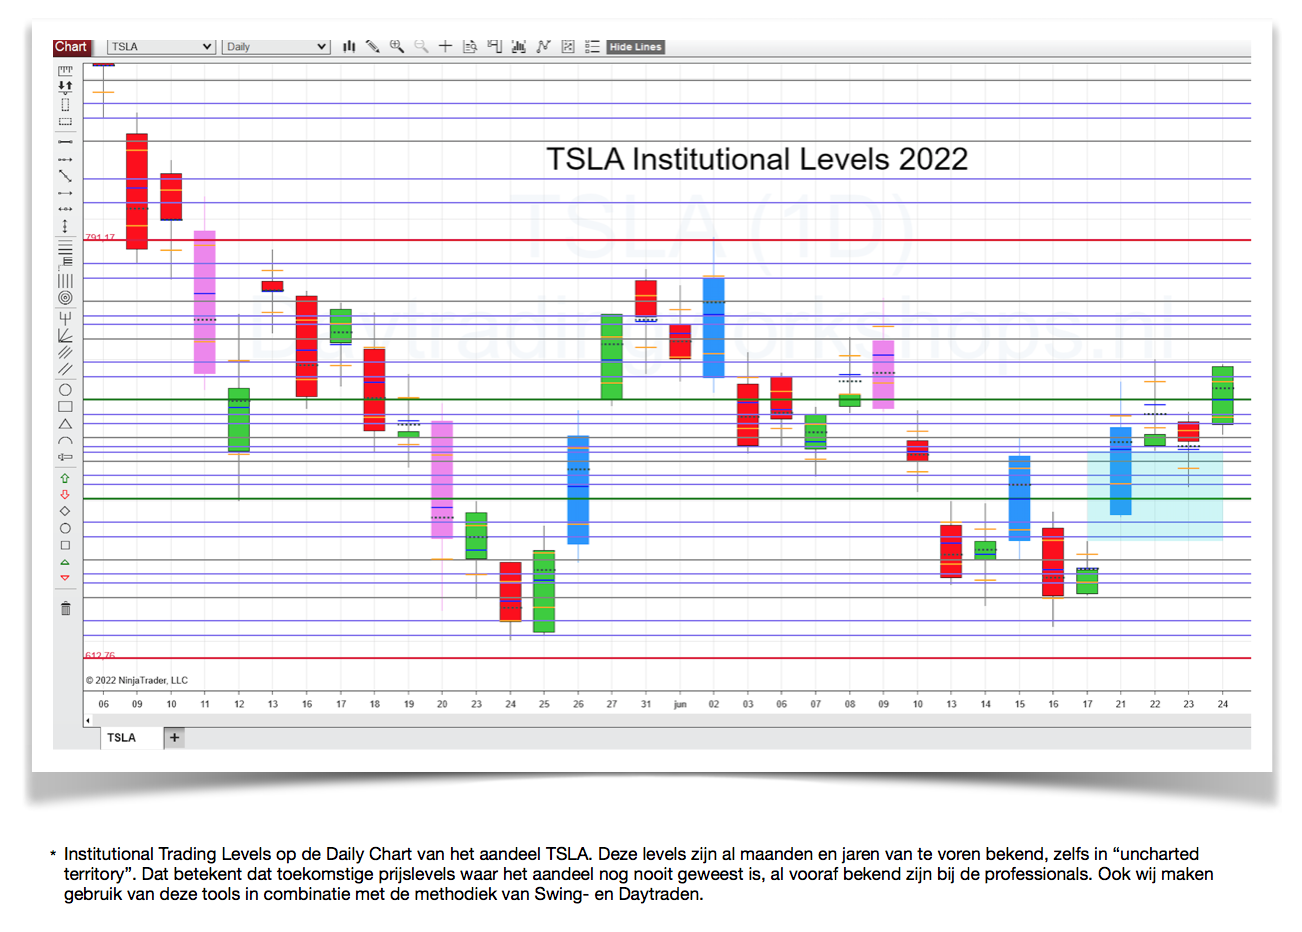Click the list view icon beside Hide Lines
Image resolution: width=1302 pixels, height=932 pixels.
(592, 46)
